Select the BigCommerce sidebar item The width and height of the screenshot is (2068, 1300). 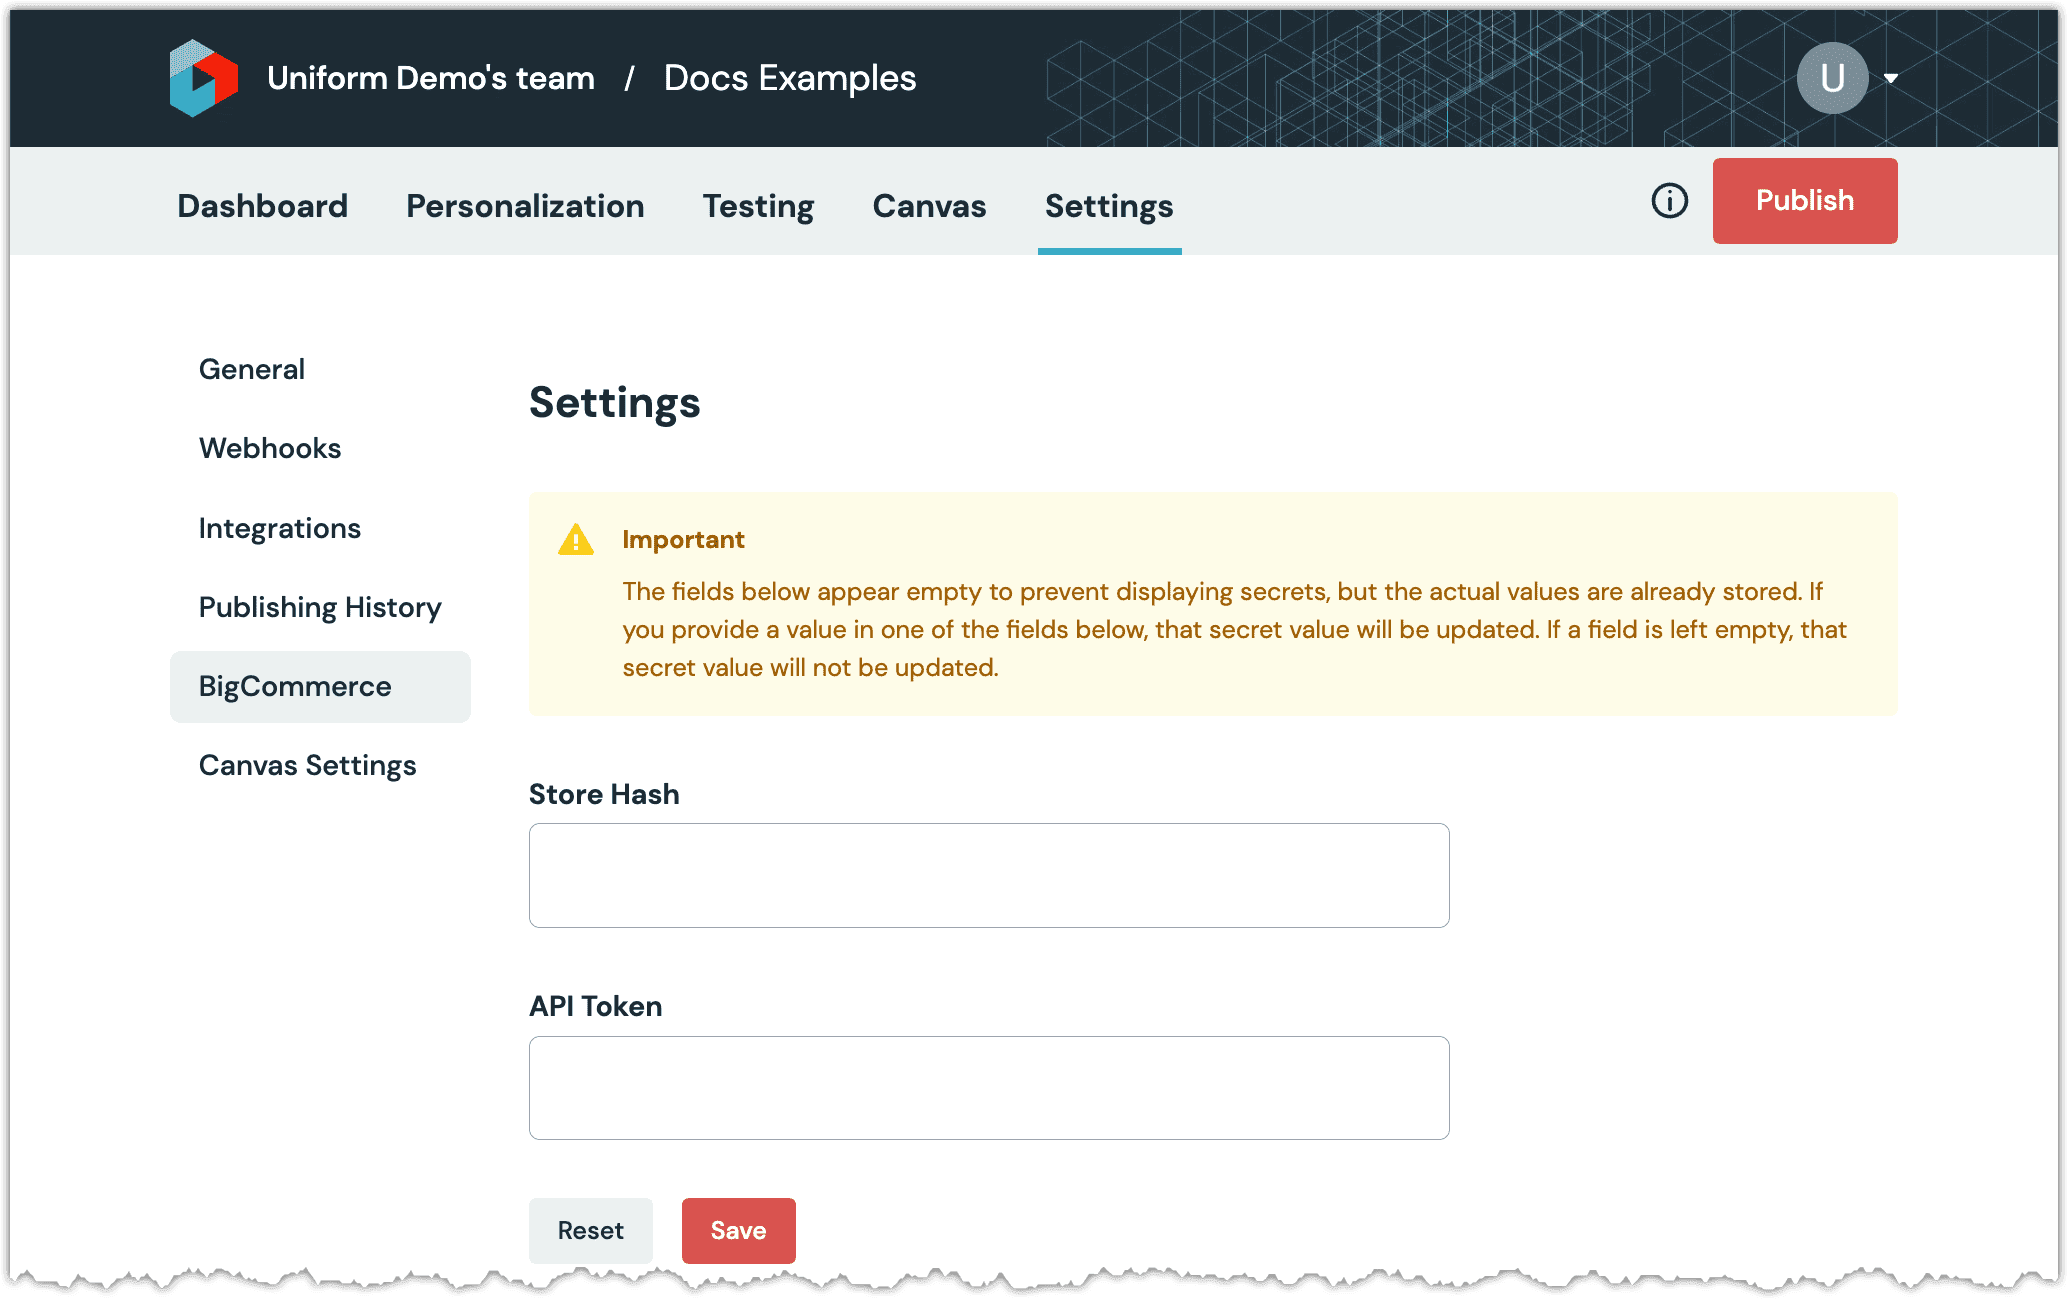[x=294, y=684]
